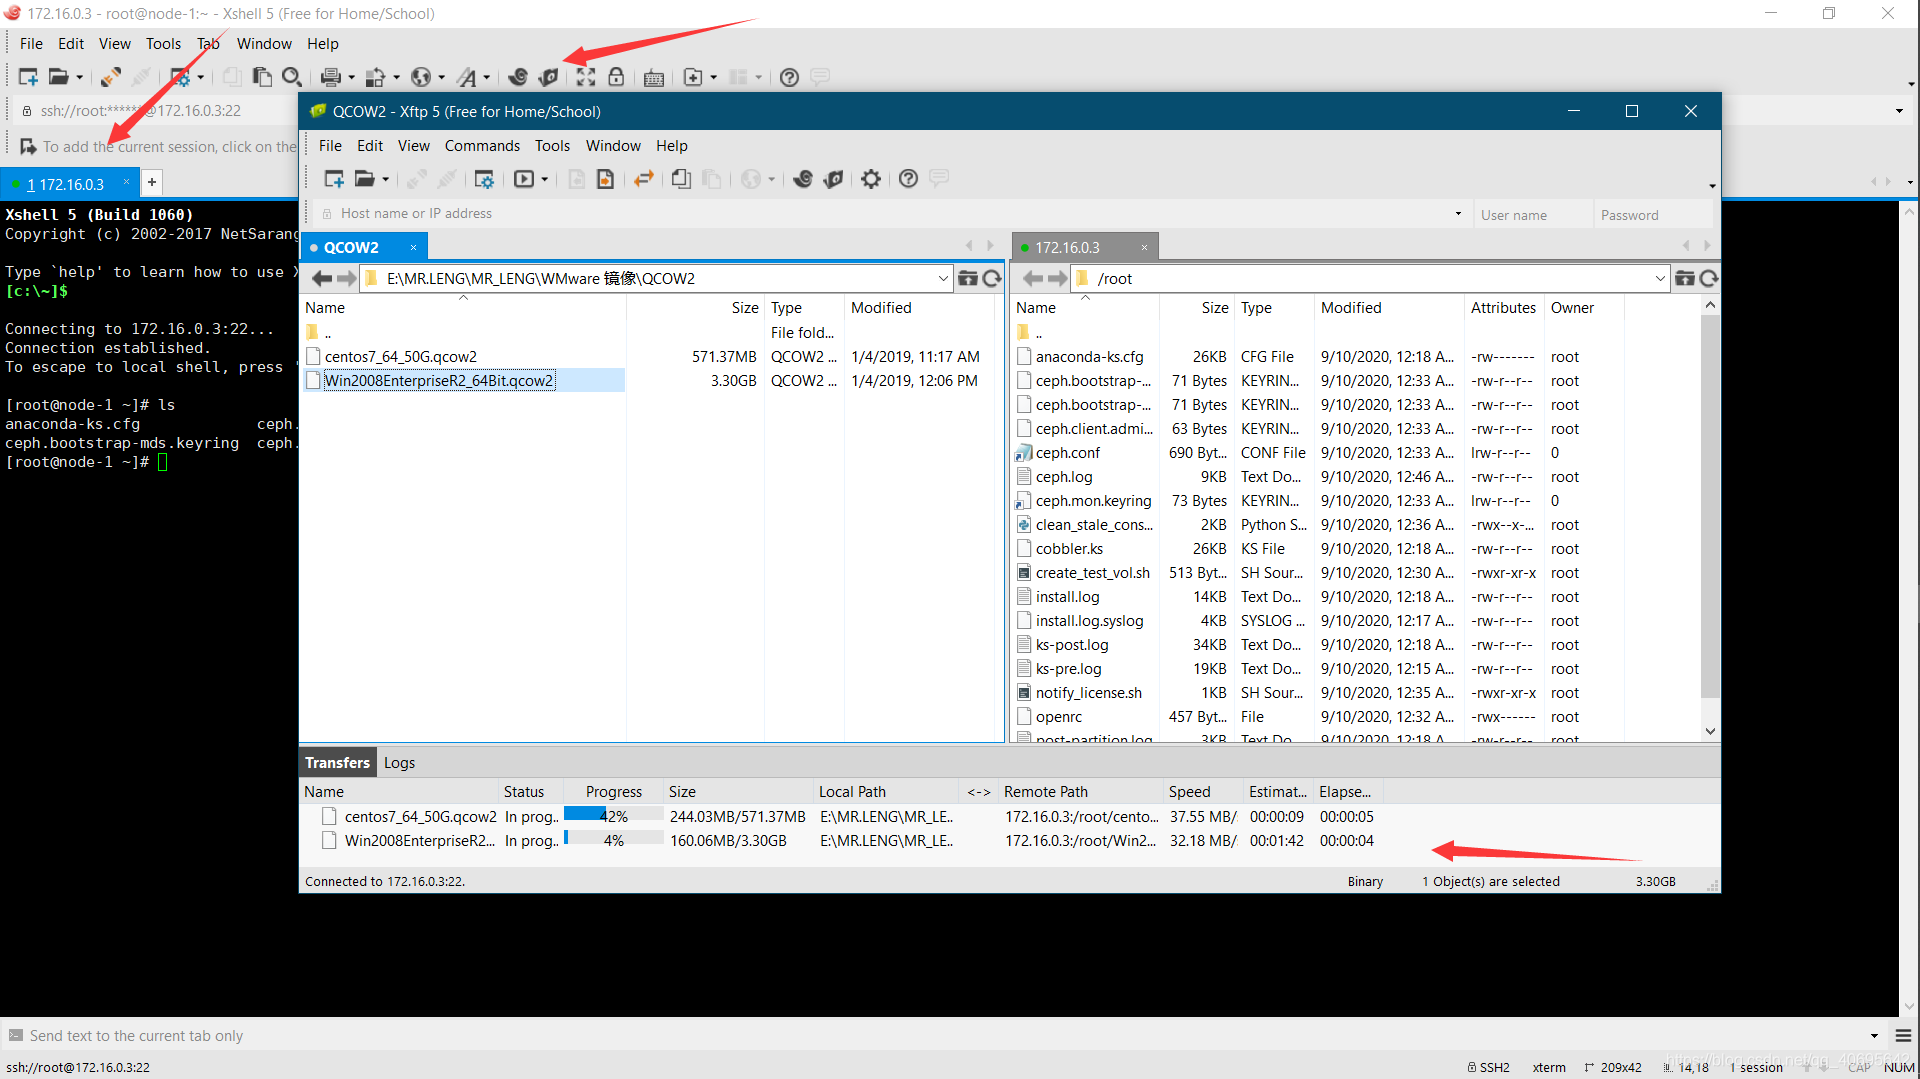Open the Xshell Window menu
The width and height of the screenshot is (1920, 1079).
tap(264, 44)
